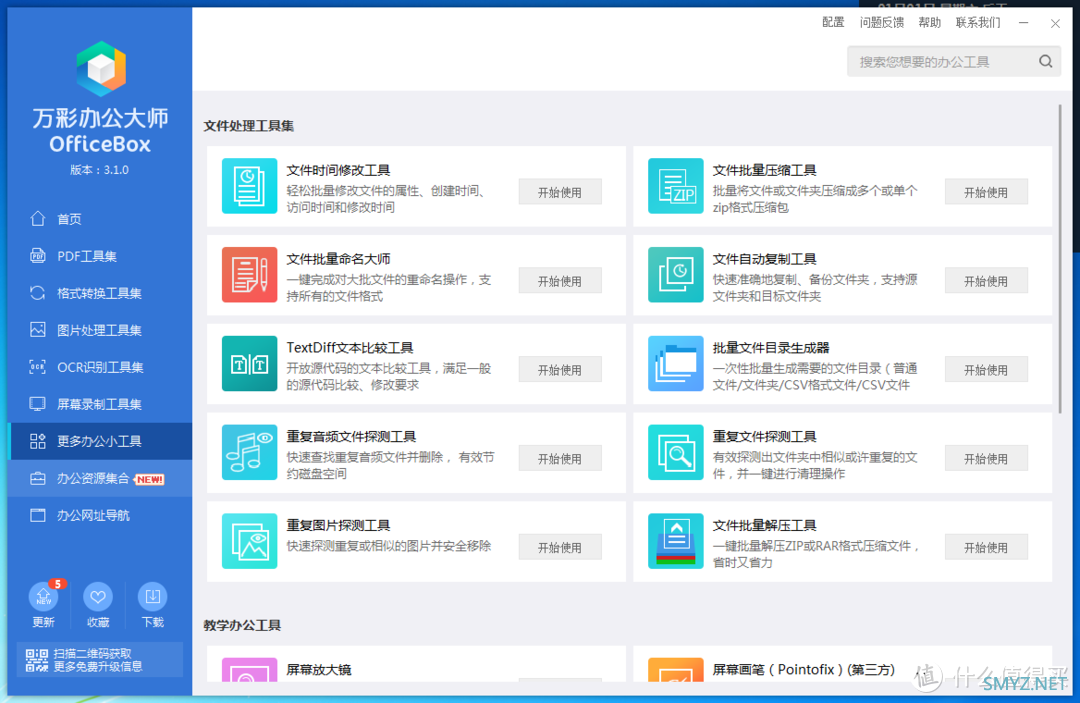Click the search magnifier icon
Viewport: 1080px width, 703px height.
tap(1046, 61)
